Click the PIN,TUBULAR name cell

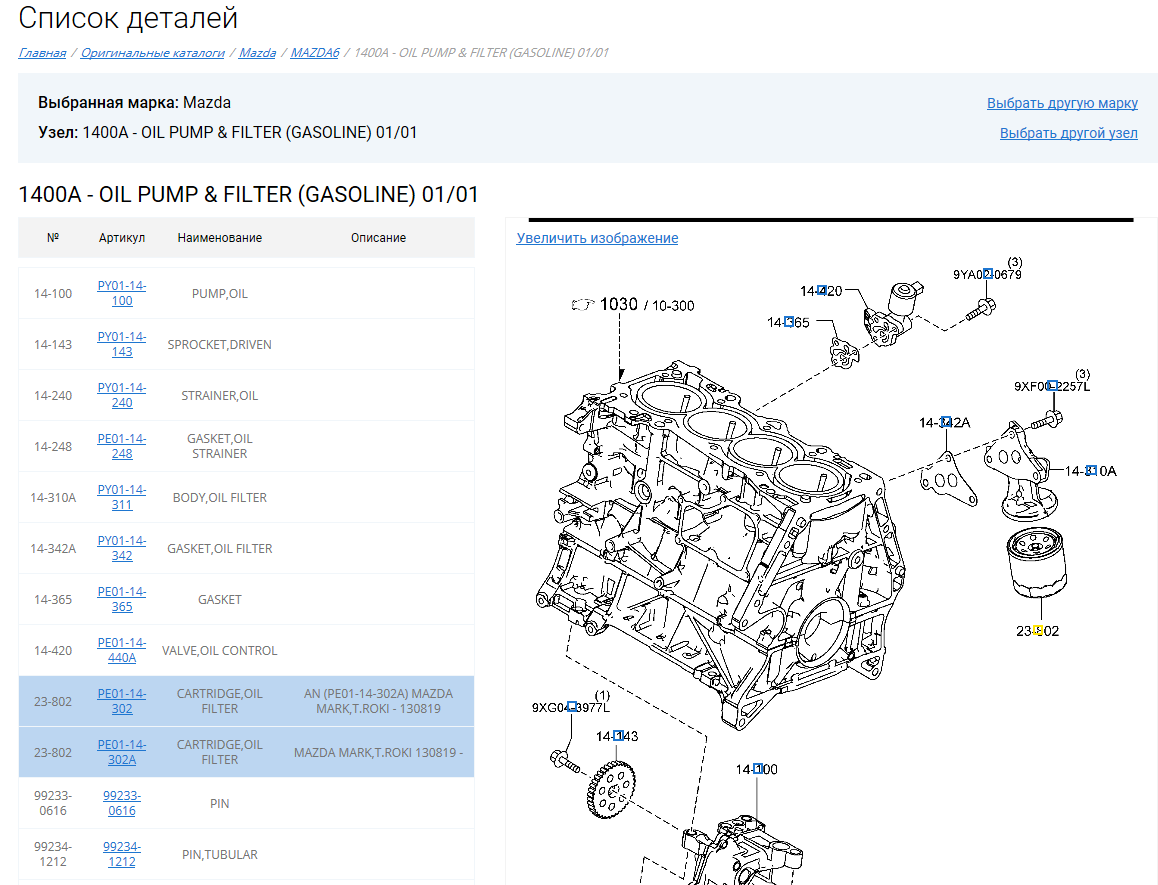[x=219, y=854]
